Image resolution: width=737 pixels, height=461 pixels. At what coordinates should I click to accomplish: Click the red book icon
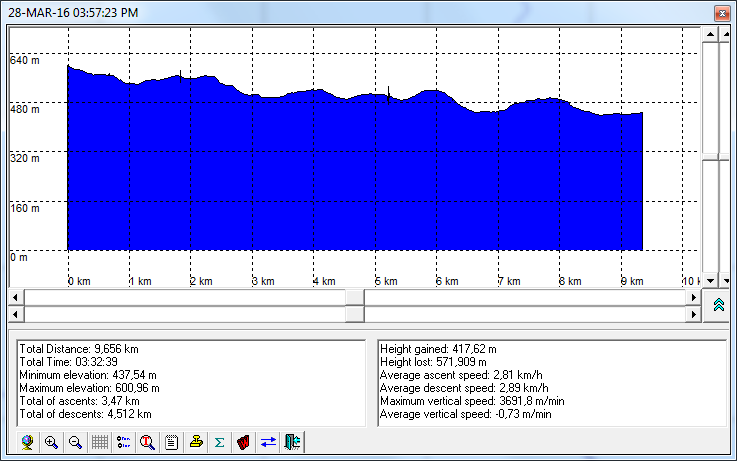[243, 442]
